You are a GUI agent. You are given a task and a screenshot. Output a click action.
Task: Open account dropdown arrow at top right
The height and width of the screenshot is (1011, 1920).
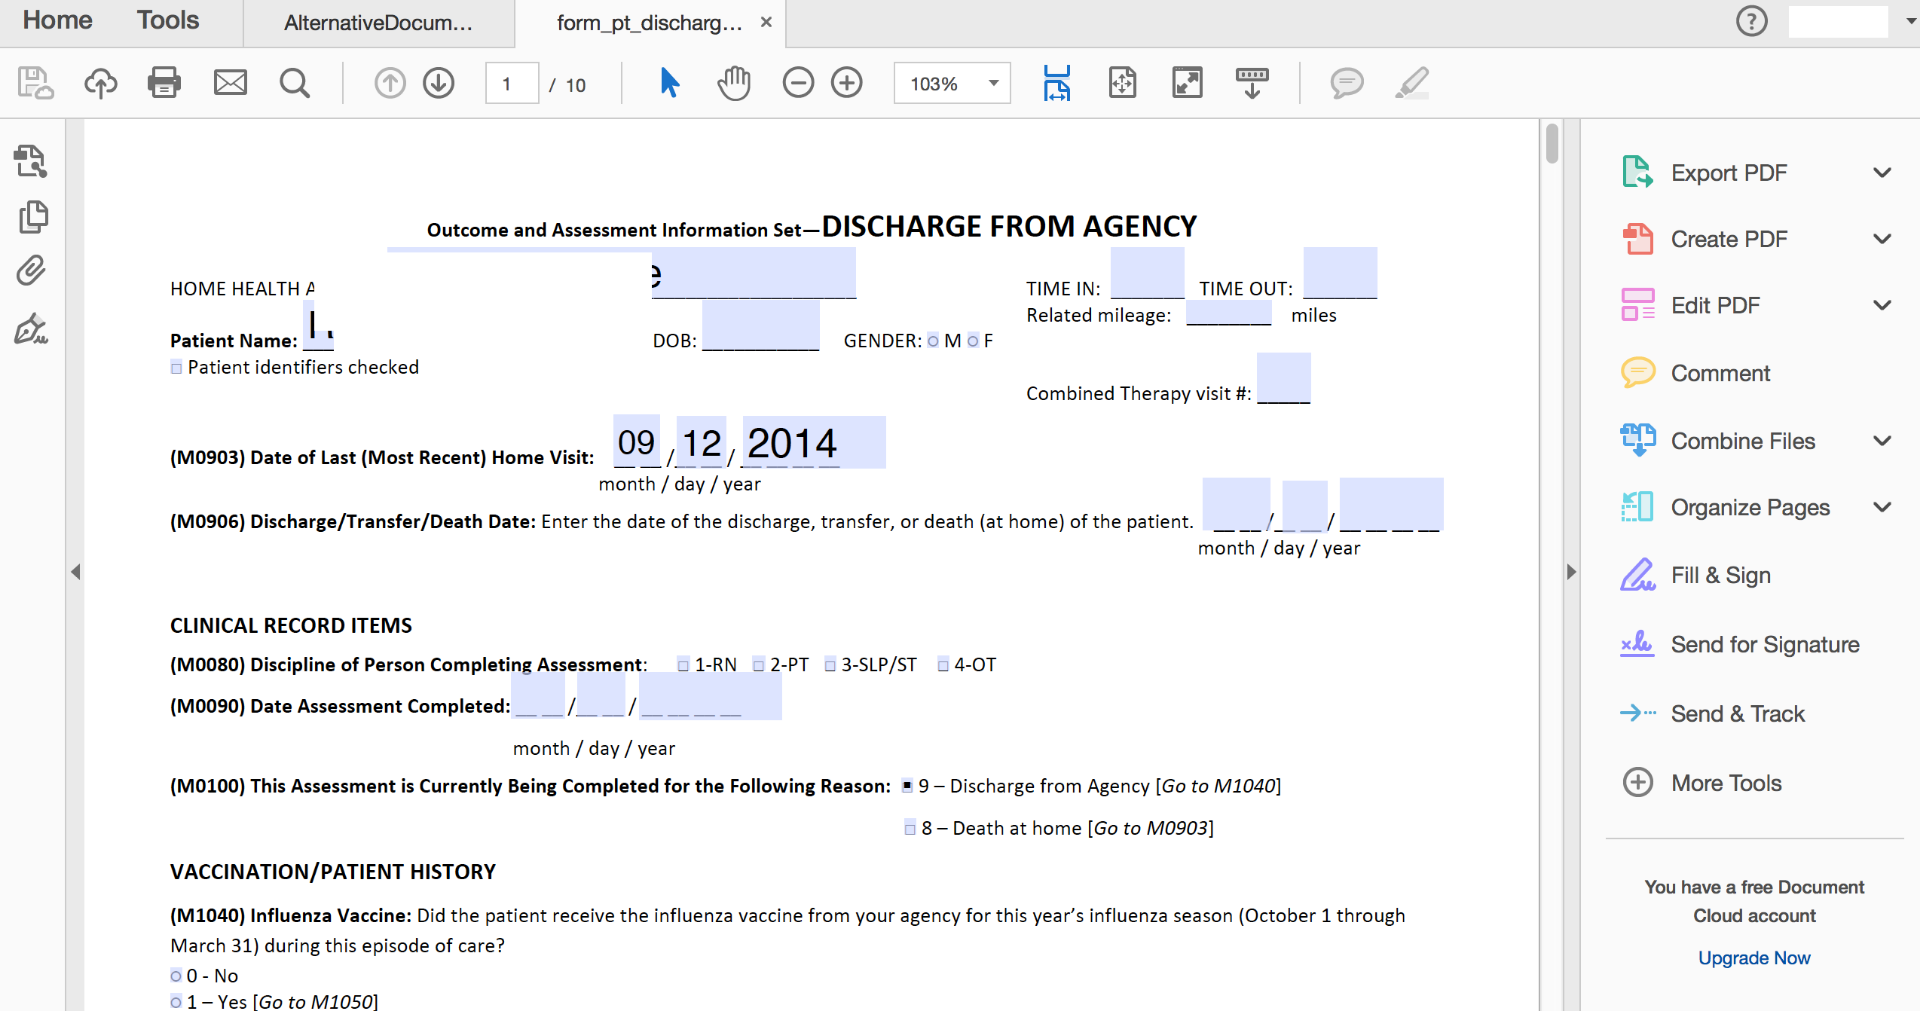pyautogui.click(x=1910, y=21)
